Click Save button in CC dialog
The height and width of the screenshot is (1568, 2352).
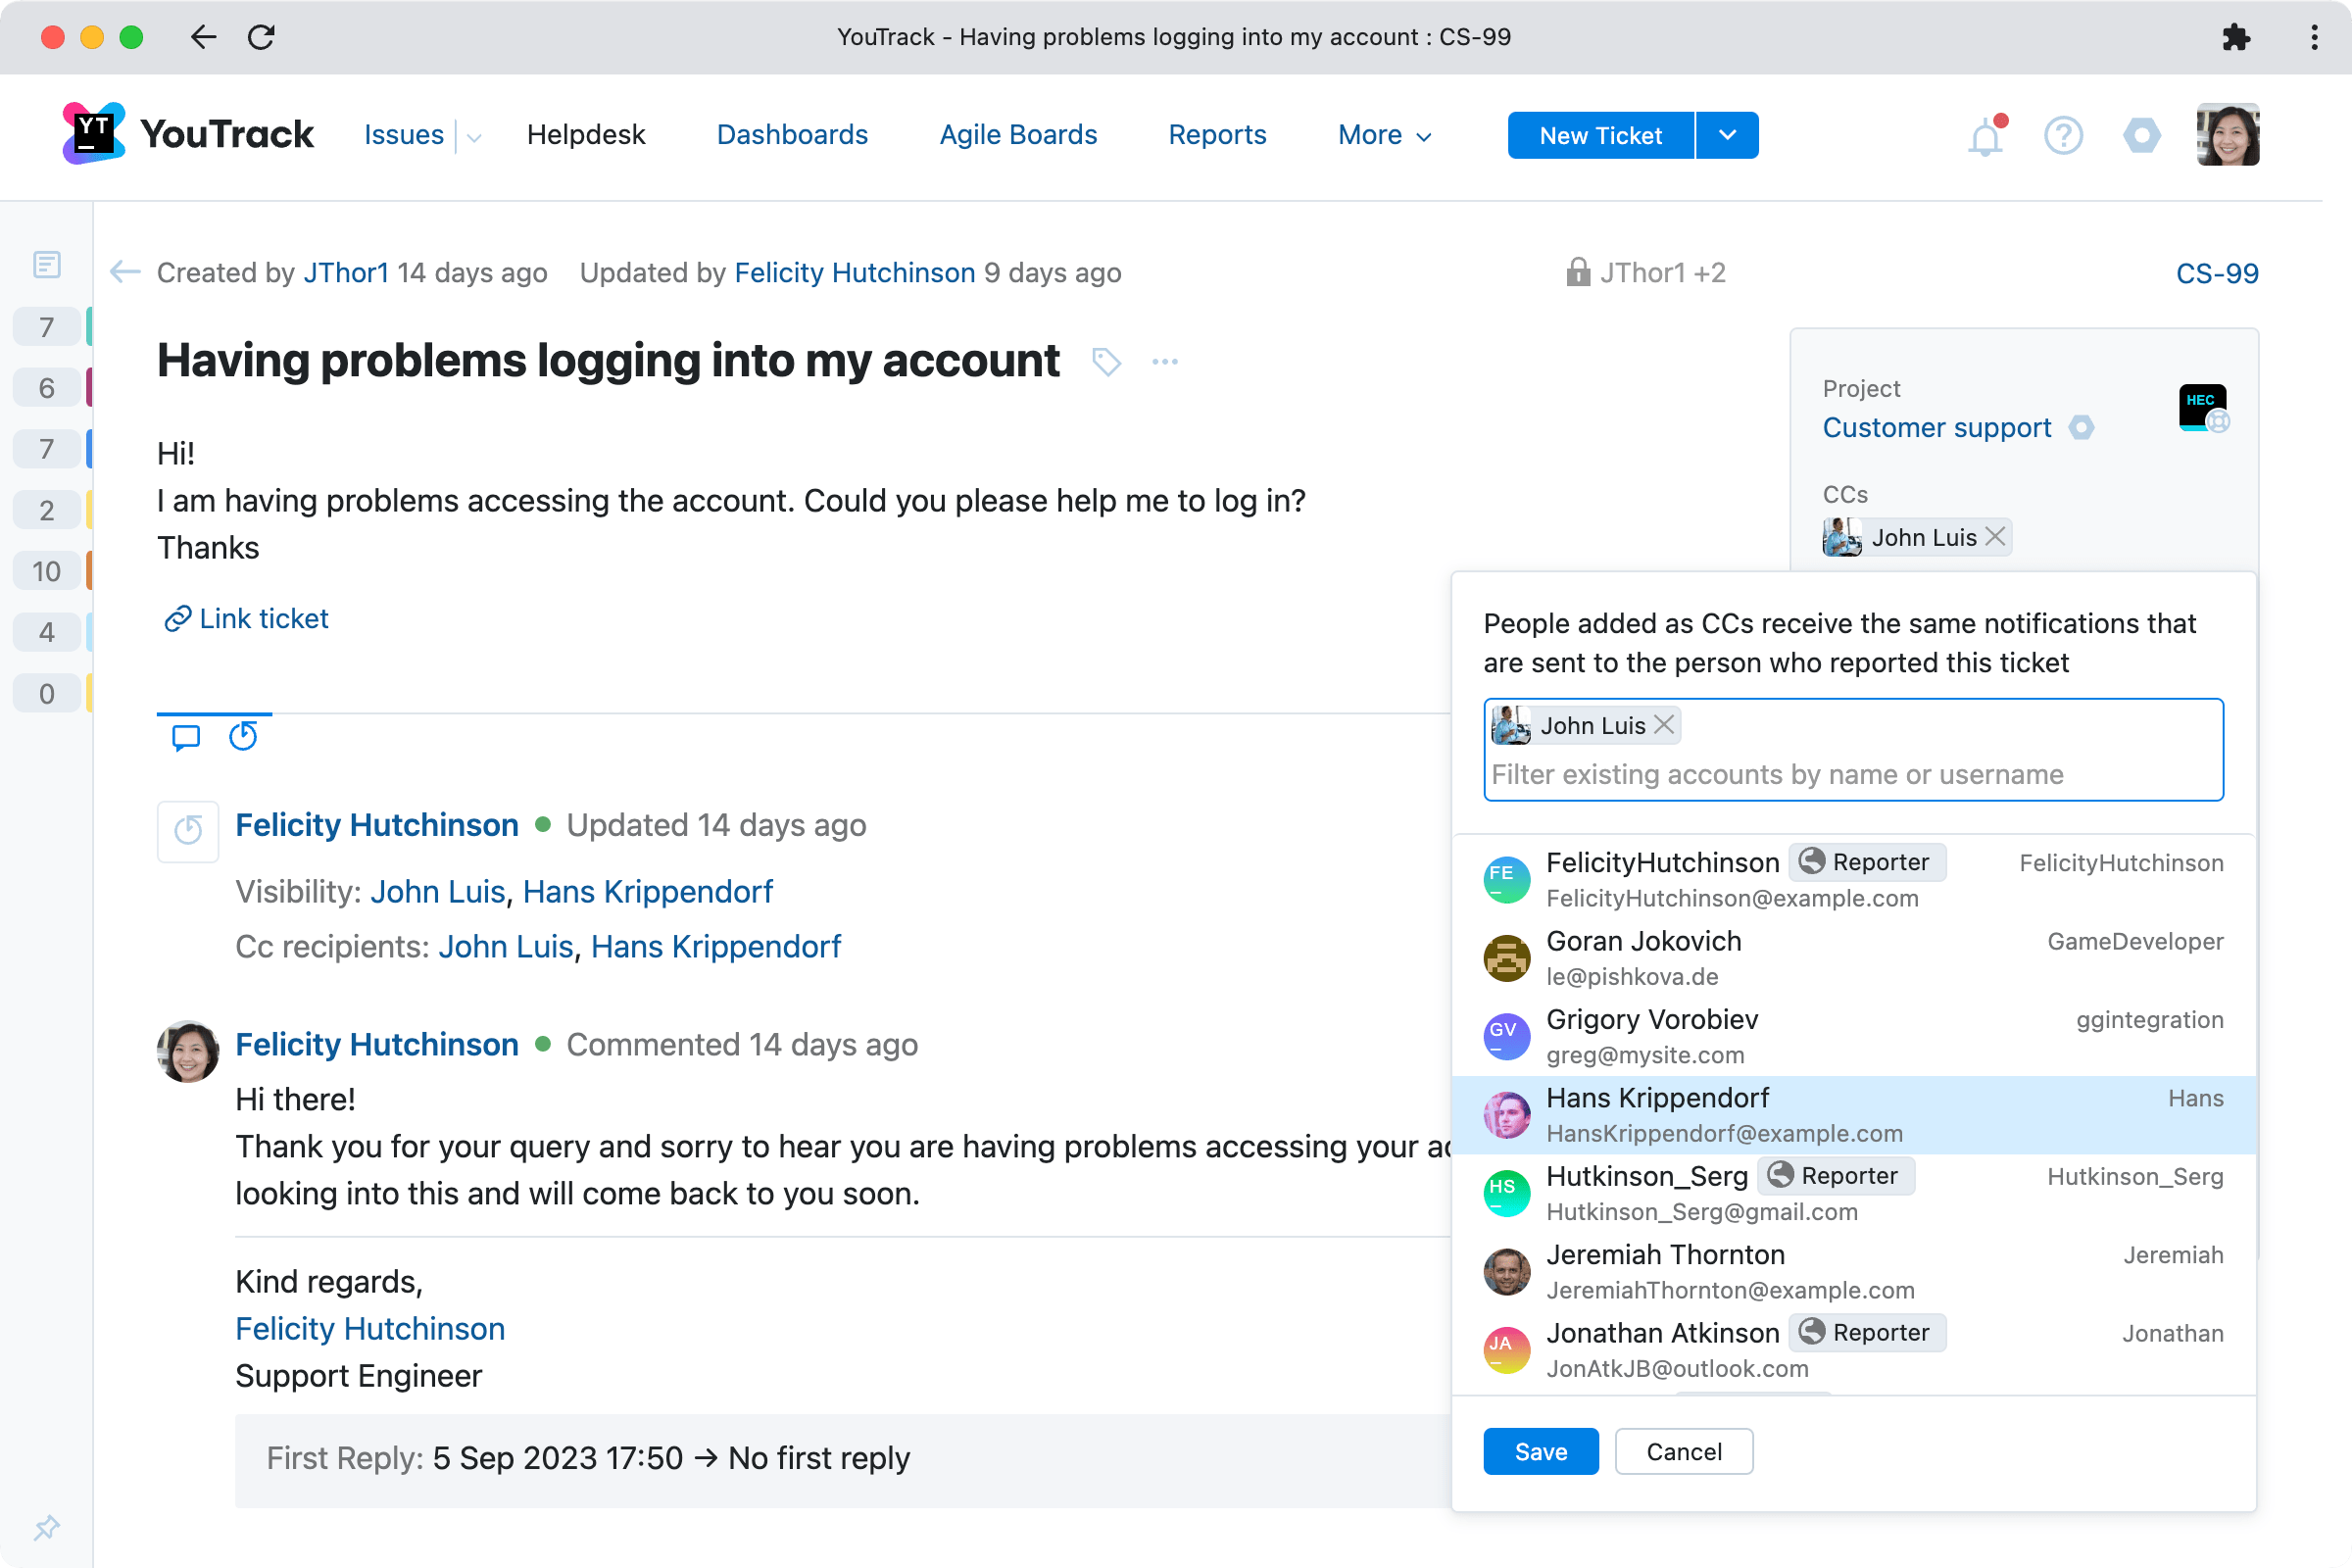(x=1539, y=1452)
